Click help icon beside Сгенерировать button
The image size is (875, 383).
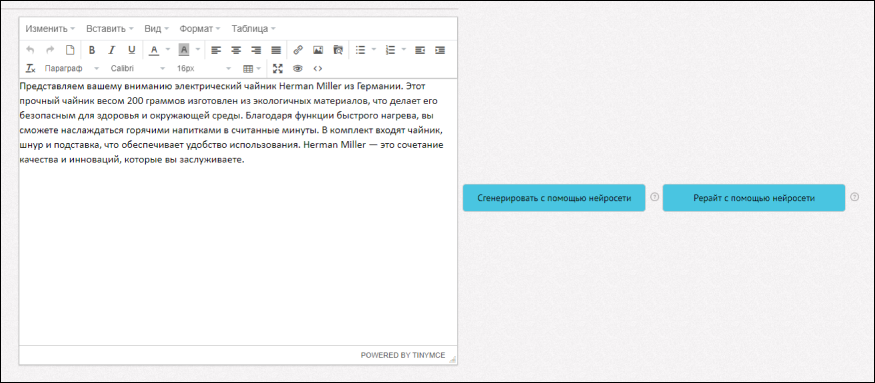[655, 197]
